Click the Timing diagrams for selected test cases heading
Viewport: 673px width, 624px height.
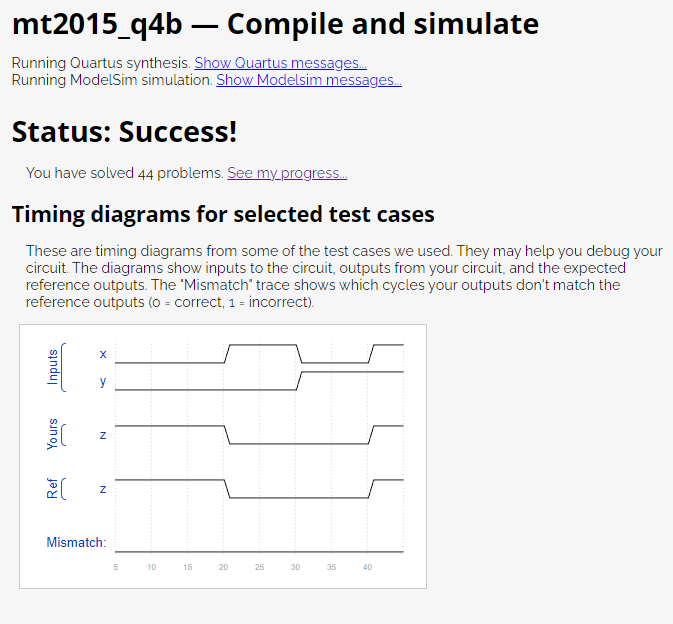pos(222,214)
